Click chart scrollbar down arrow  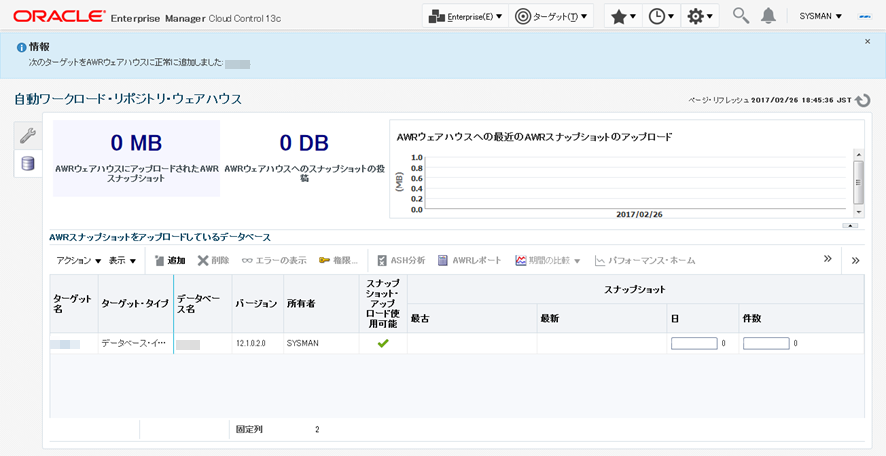pyautogui.click(x=858, y=212)
